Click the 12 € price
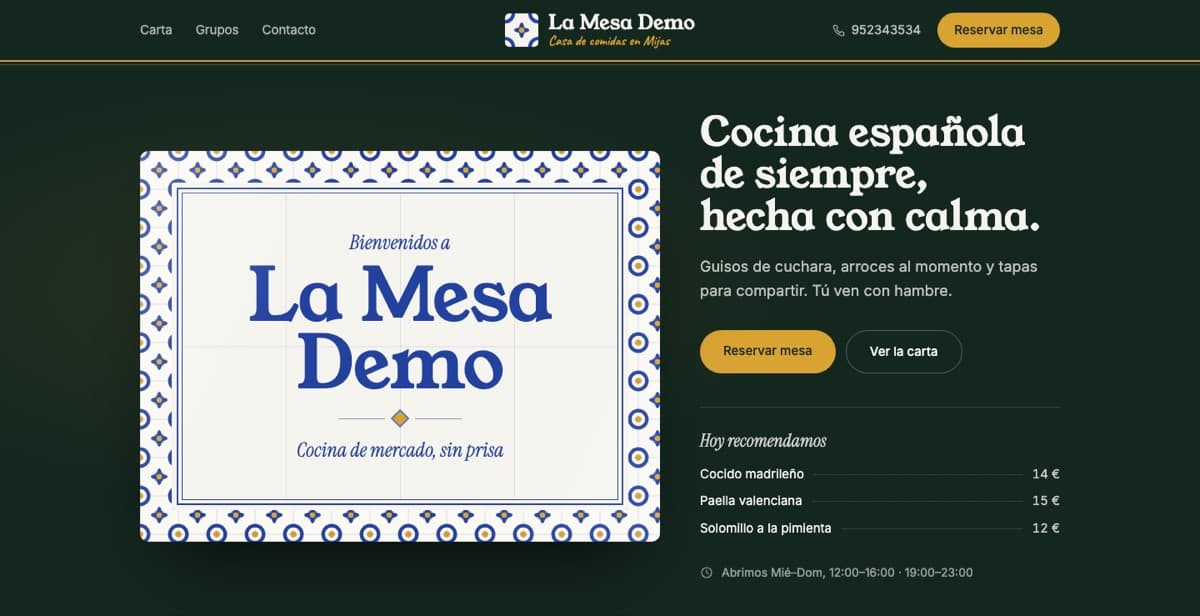The height and width of the screenshot is (616, 1200). click(x=1046, y=528)
